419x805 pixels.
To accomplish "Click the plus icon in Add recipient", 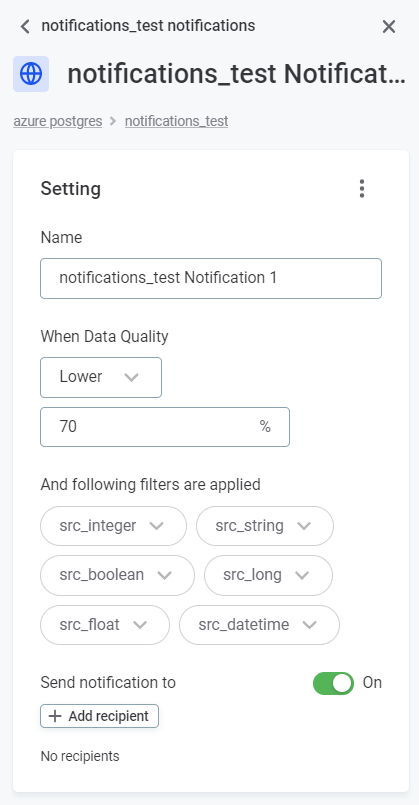I will pos(55,716).
